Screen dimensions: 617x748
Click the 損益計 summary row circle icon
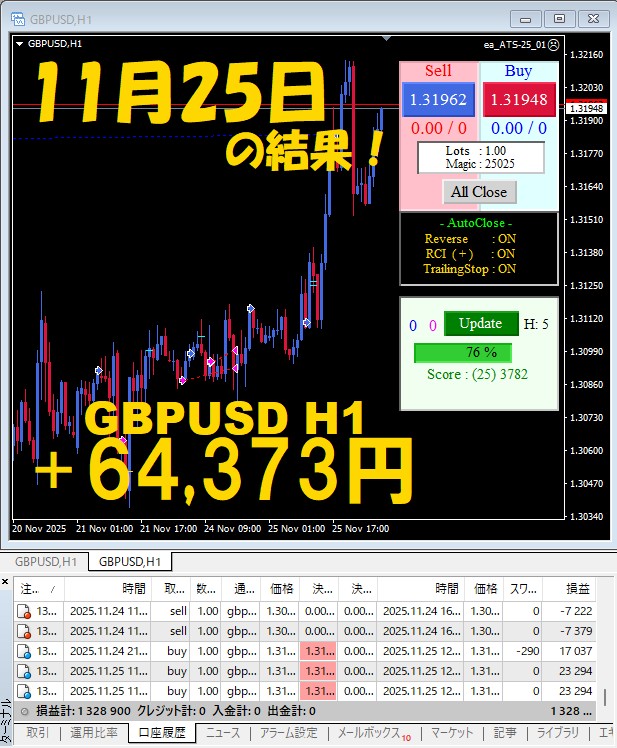coord(24,711)
